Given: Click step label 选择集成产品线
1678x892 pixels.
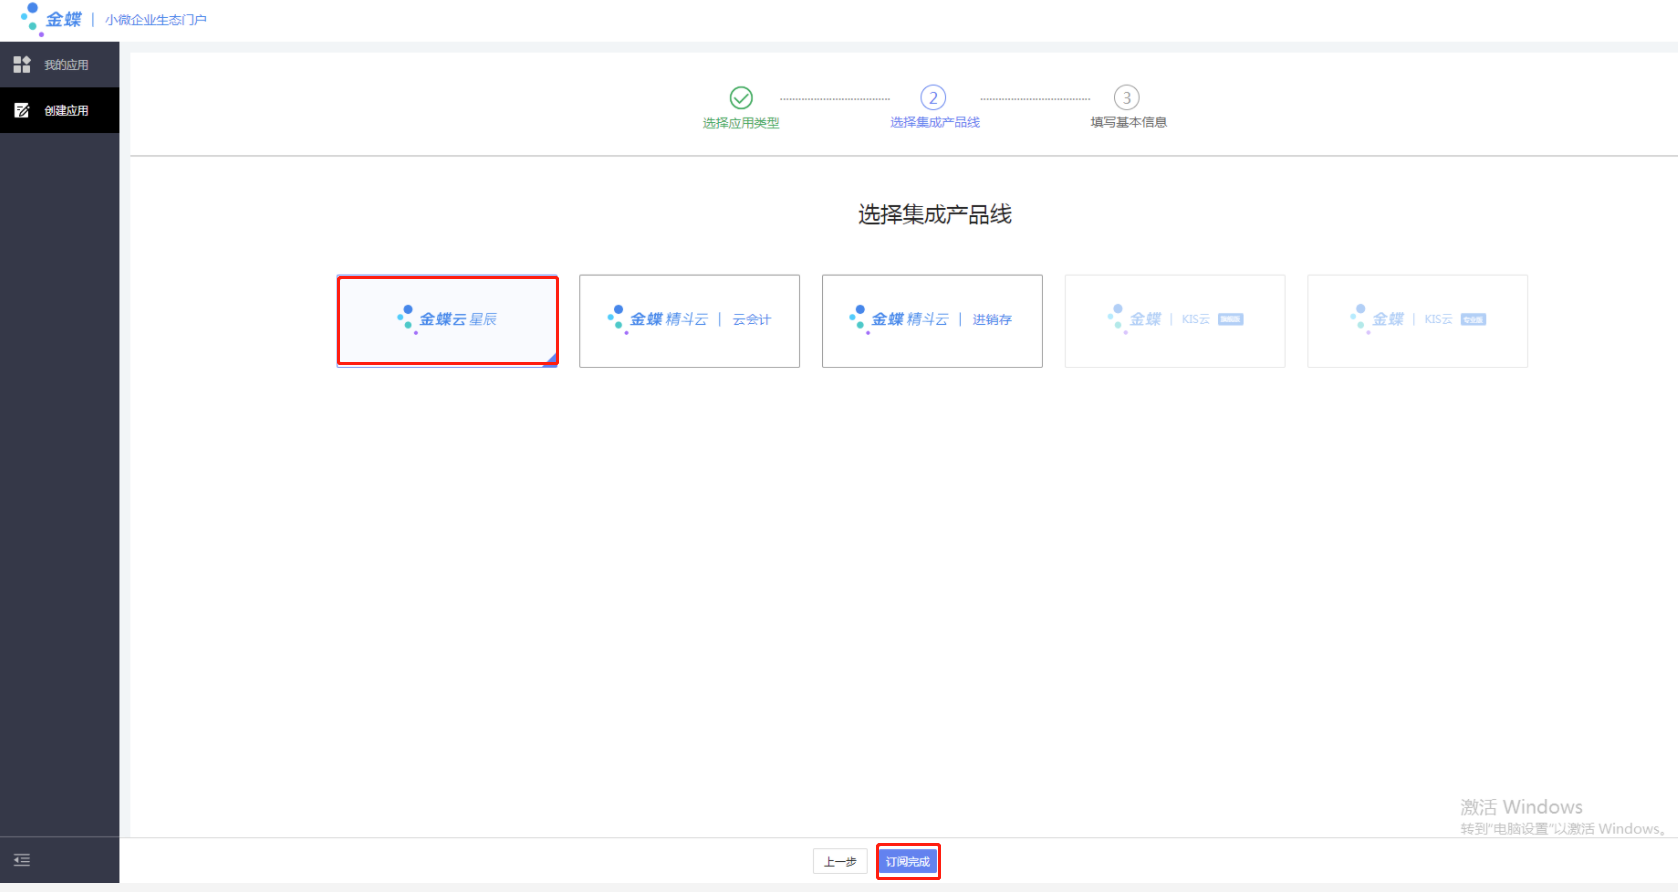Looking at the screenshot, I should 935,122.
